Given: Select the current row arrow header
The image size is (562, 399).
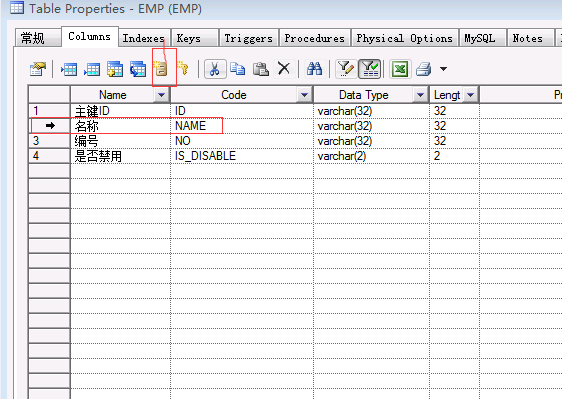Looking at the screenshot, I should pyautogui.click(x=49, y=125).
